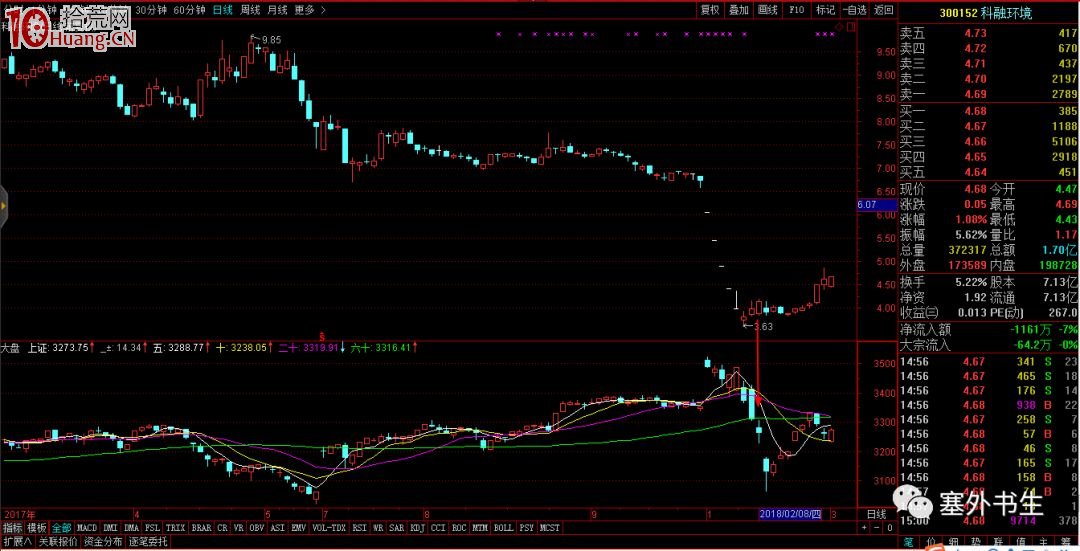The image size is (1080, 551).
Task: Open the 指标 indicator tab
Action: click(x=12, y=528)
